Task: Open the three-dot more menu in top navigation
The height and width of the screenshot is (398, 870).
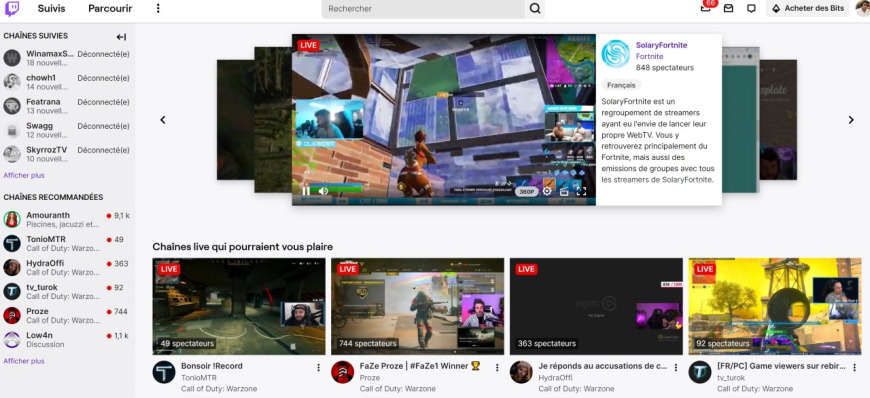Action: click(158, 8)
